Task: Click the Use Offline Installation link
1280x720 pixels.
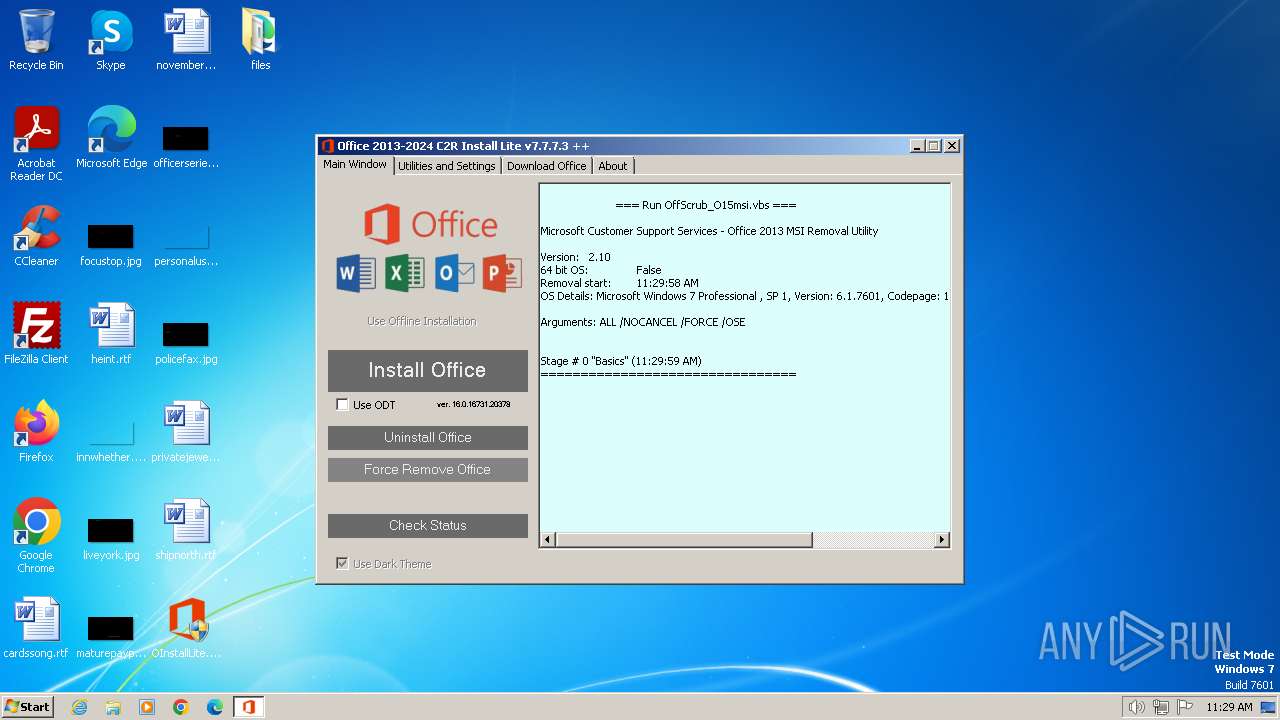Action: click(422, 321)
